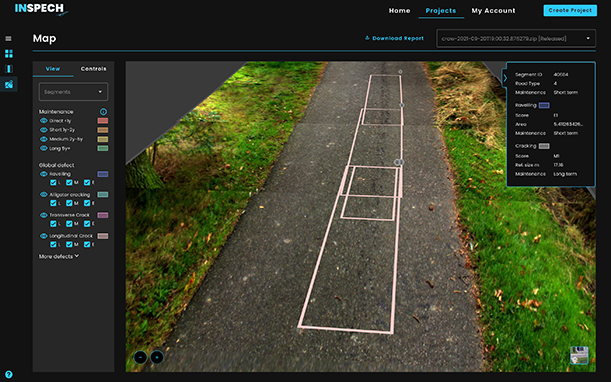
Task: Uncheck the Ravelling L checkbox
Action: pos(53,182)
